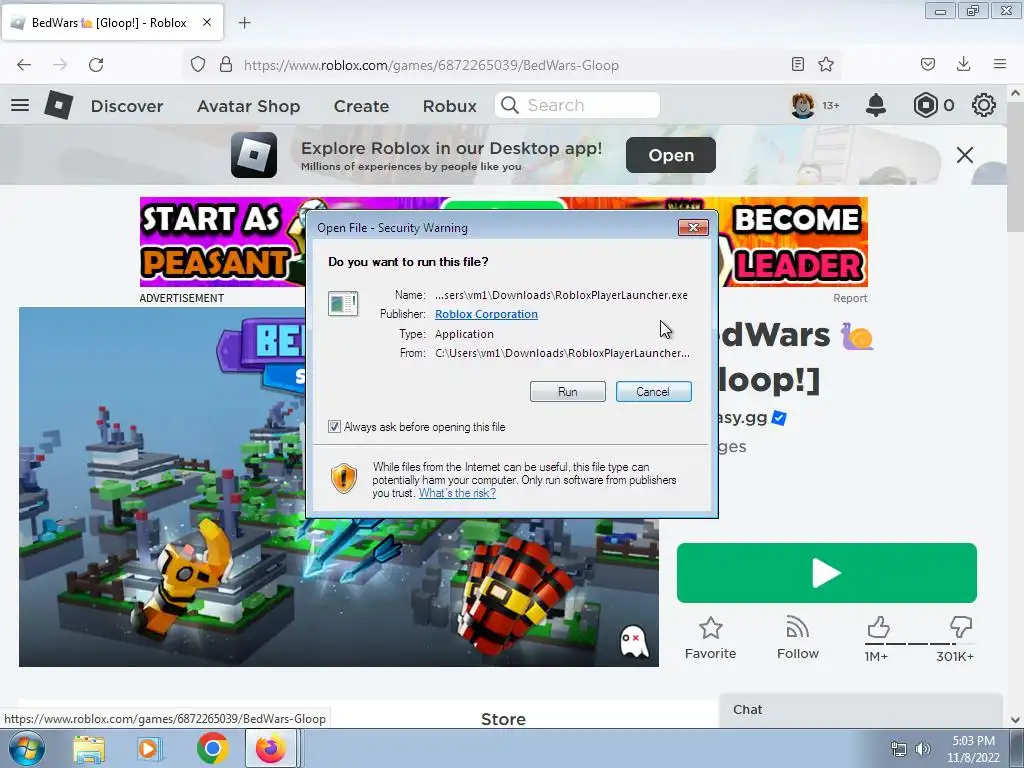Close the Security Warning dialog with X
Viewport: 1024px width, 768px height.
click(693, 227)
